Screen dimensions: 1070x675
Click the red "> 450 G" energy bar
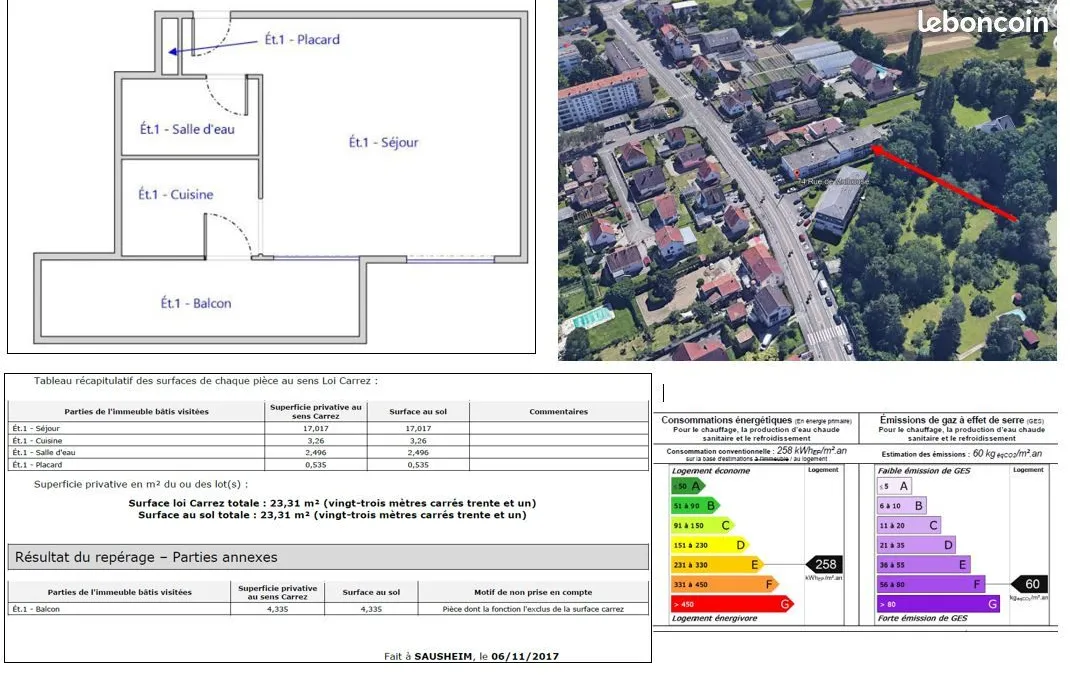pos(733,604)
